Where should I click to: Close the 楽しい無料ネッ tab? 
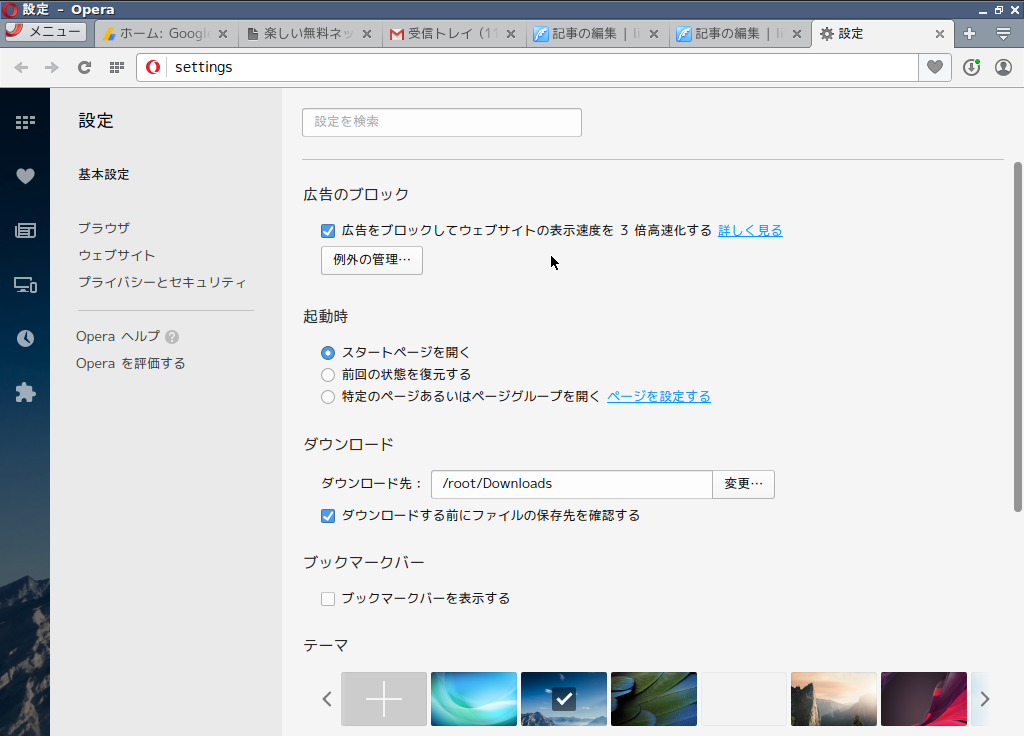tap(367, 34)
